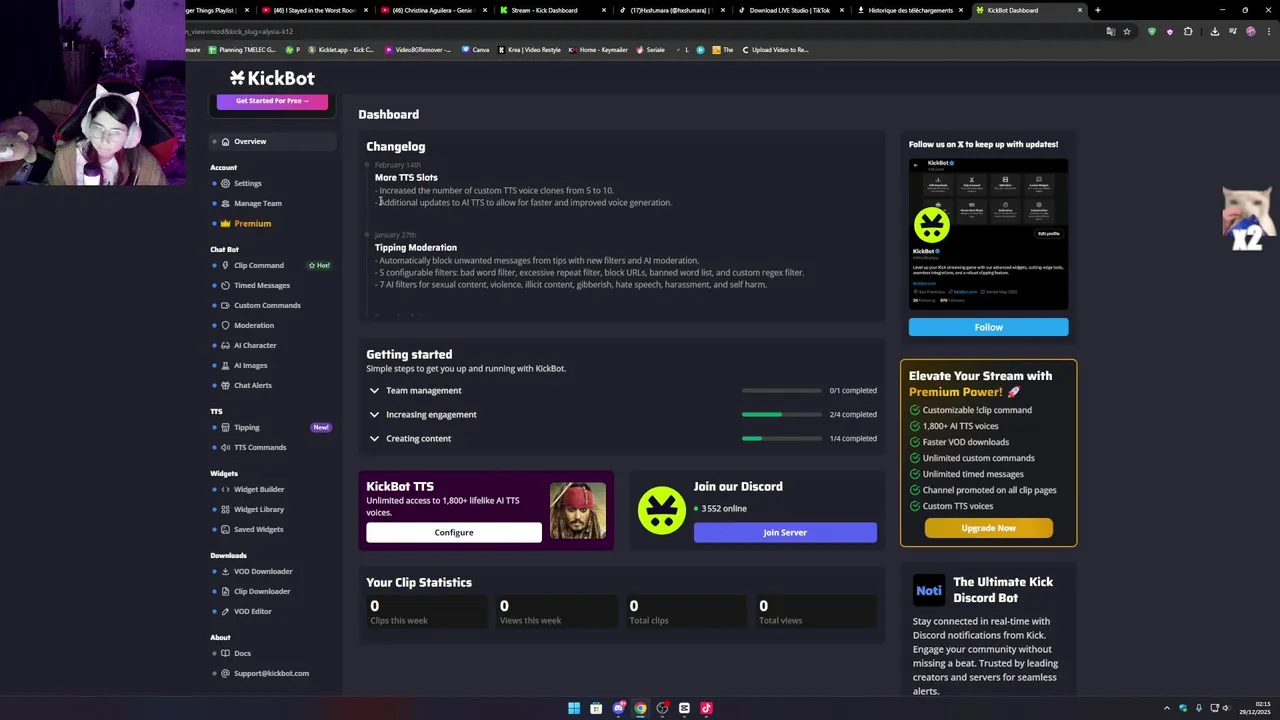Click the 'Tipping Moderation' changelog heading
The image size is (1280, 720).
[x=416, y=247]
